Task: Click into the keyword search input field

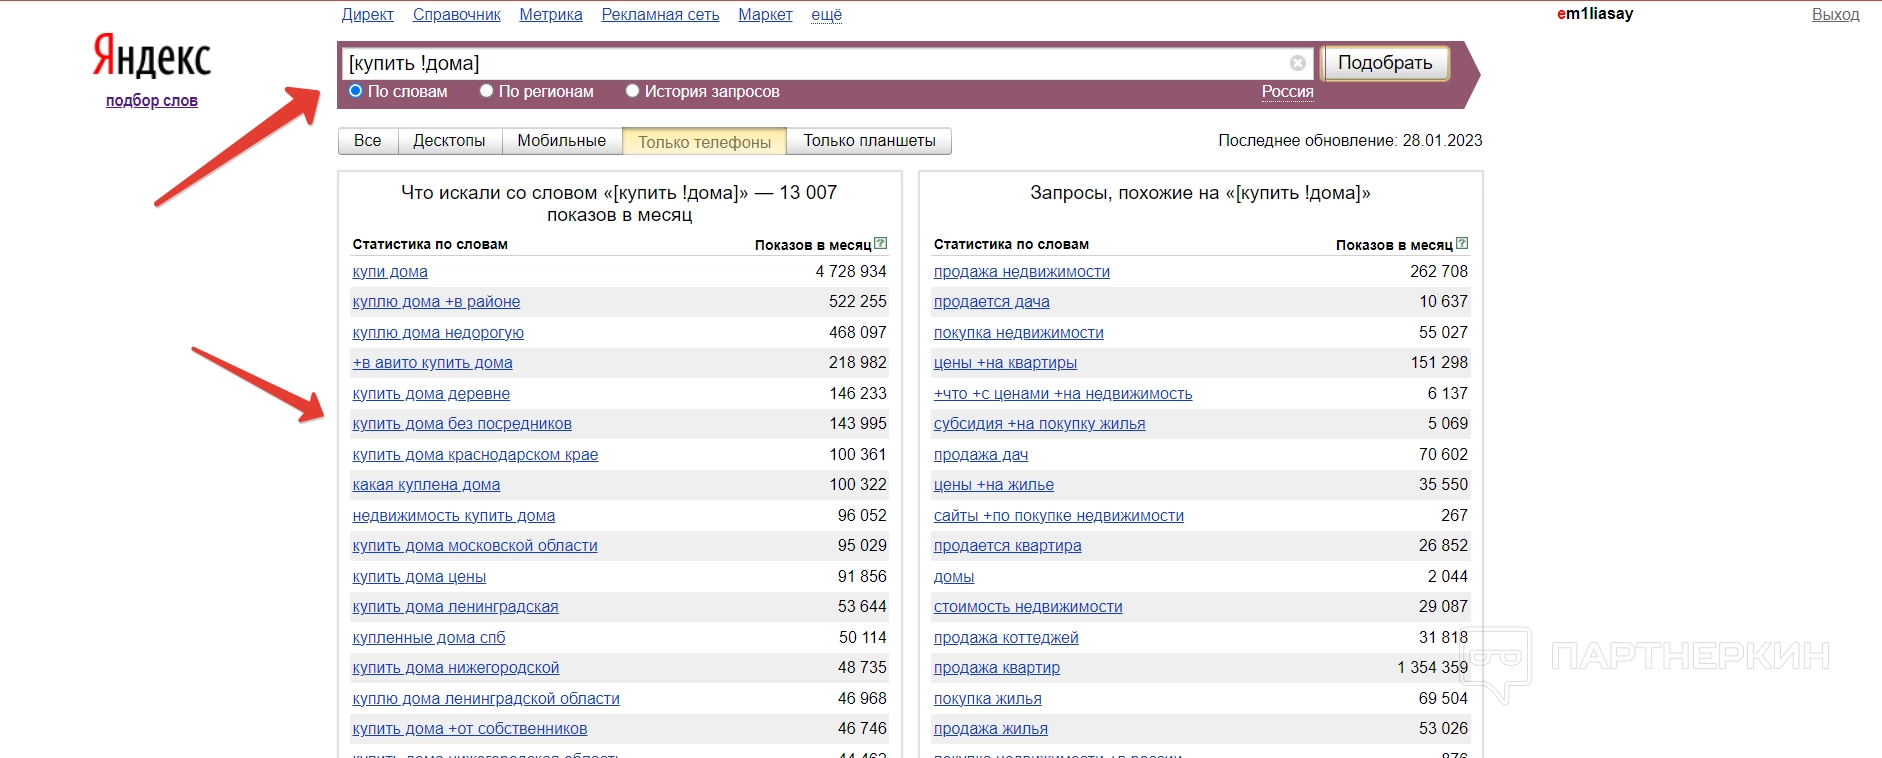Action: pos(810,63)
